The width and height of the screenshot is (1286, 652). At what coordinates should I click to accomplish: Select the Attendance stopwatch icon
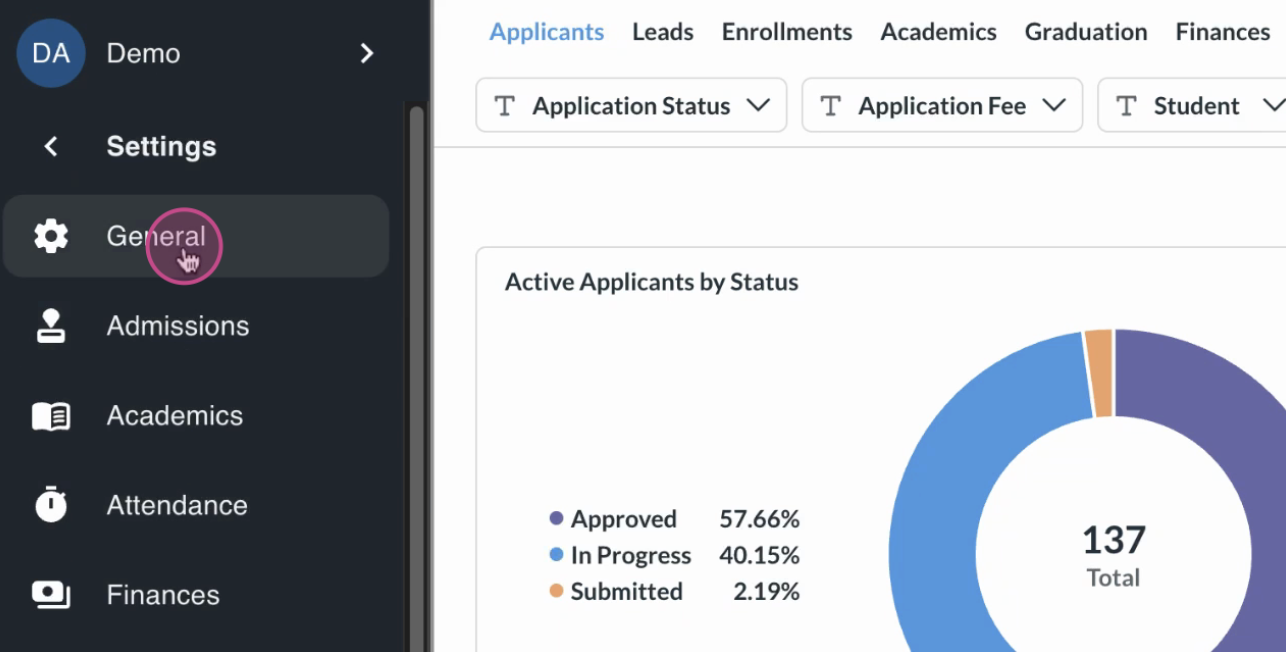[x=51, y=504]
